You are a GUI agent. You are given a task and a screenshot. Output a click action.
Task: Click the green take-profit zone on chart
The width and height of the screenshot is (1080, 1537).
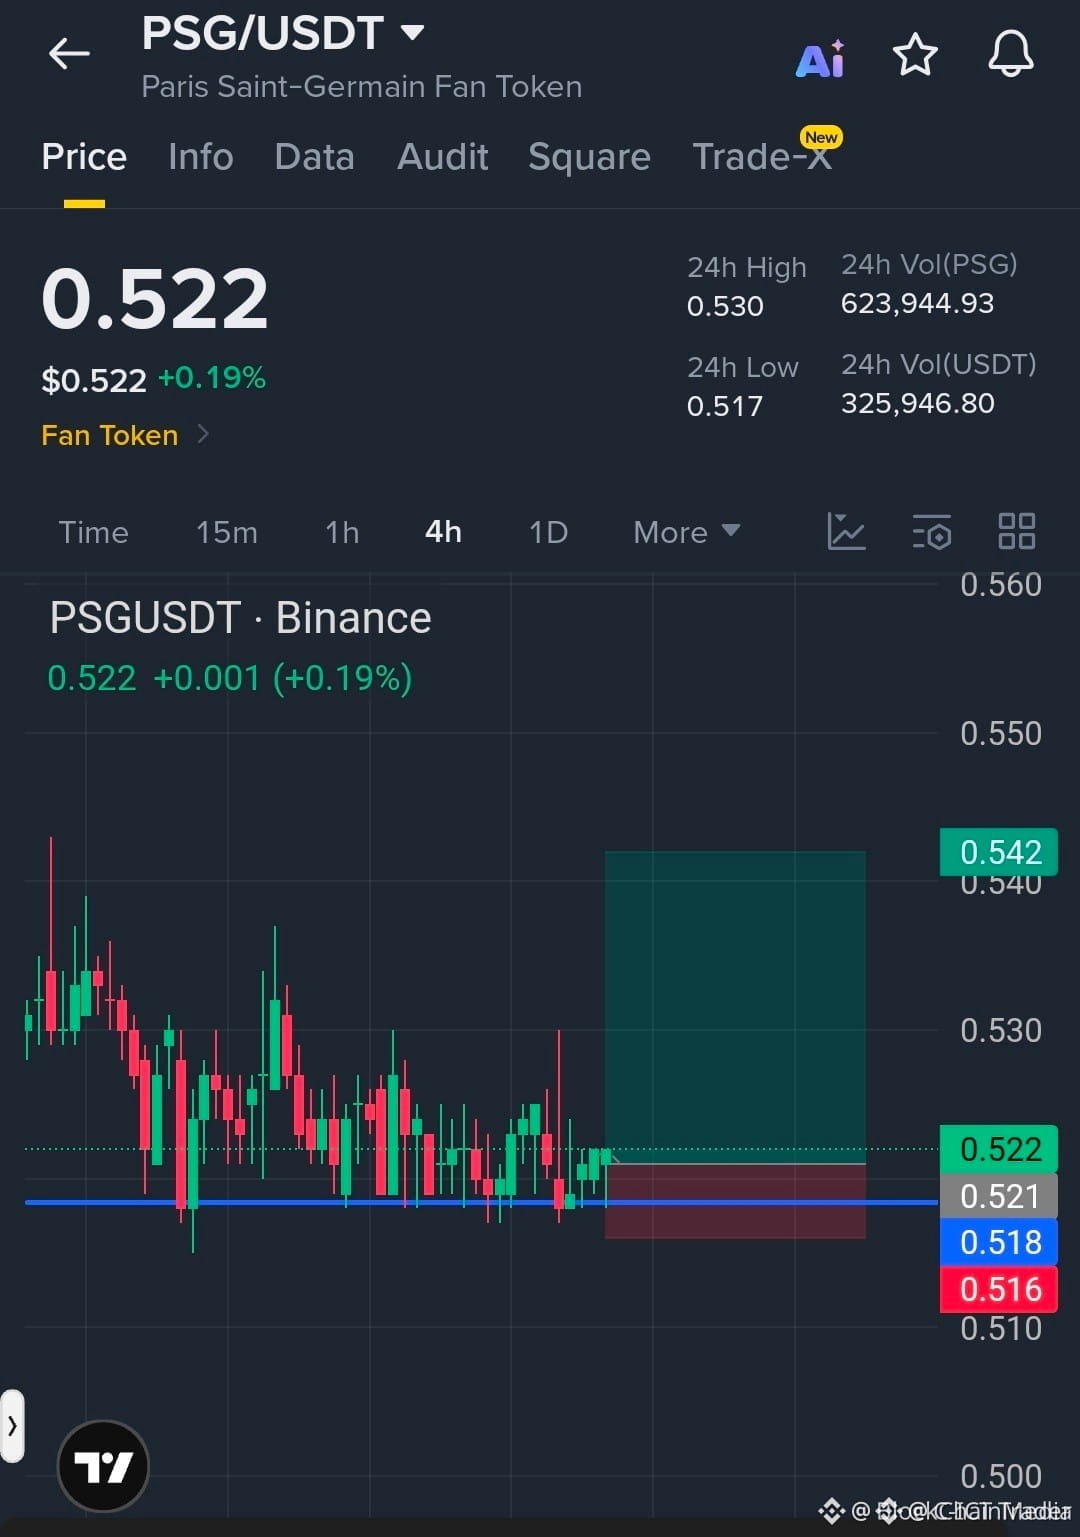tap(735, 1007)
